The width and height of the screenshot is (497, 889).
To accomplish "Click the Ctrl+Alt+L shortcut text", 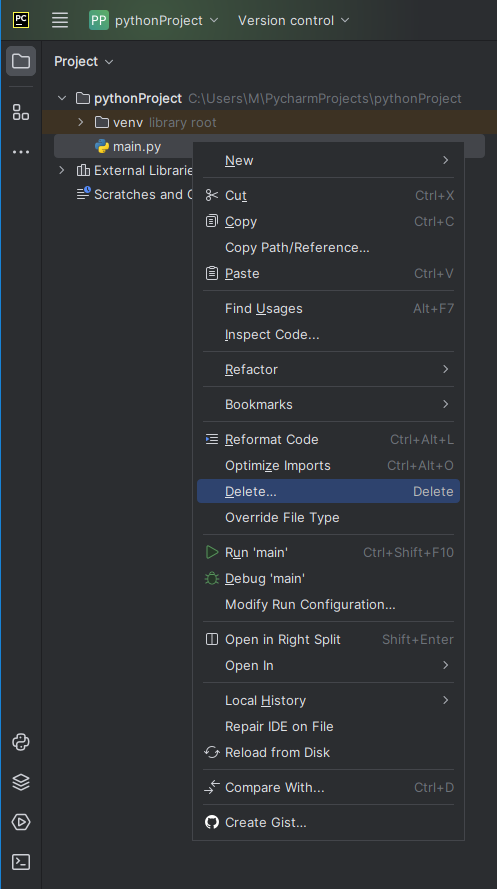I will (422, 439).
